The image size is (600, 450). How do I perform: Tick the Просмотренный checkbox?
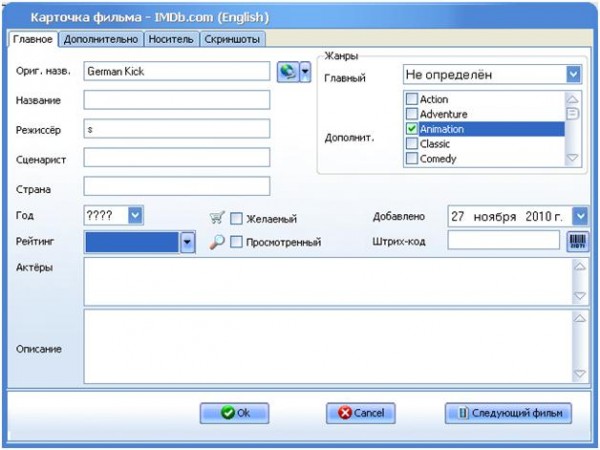pyautogui.click(x=236, y=242)
